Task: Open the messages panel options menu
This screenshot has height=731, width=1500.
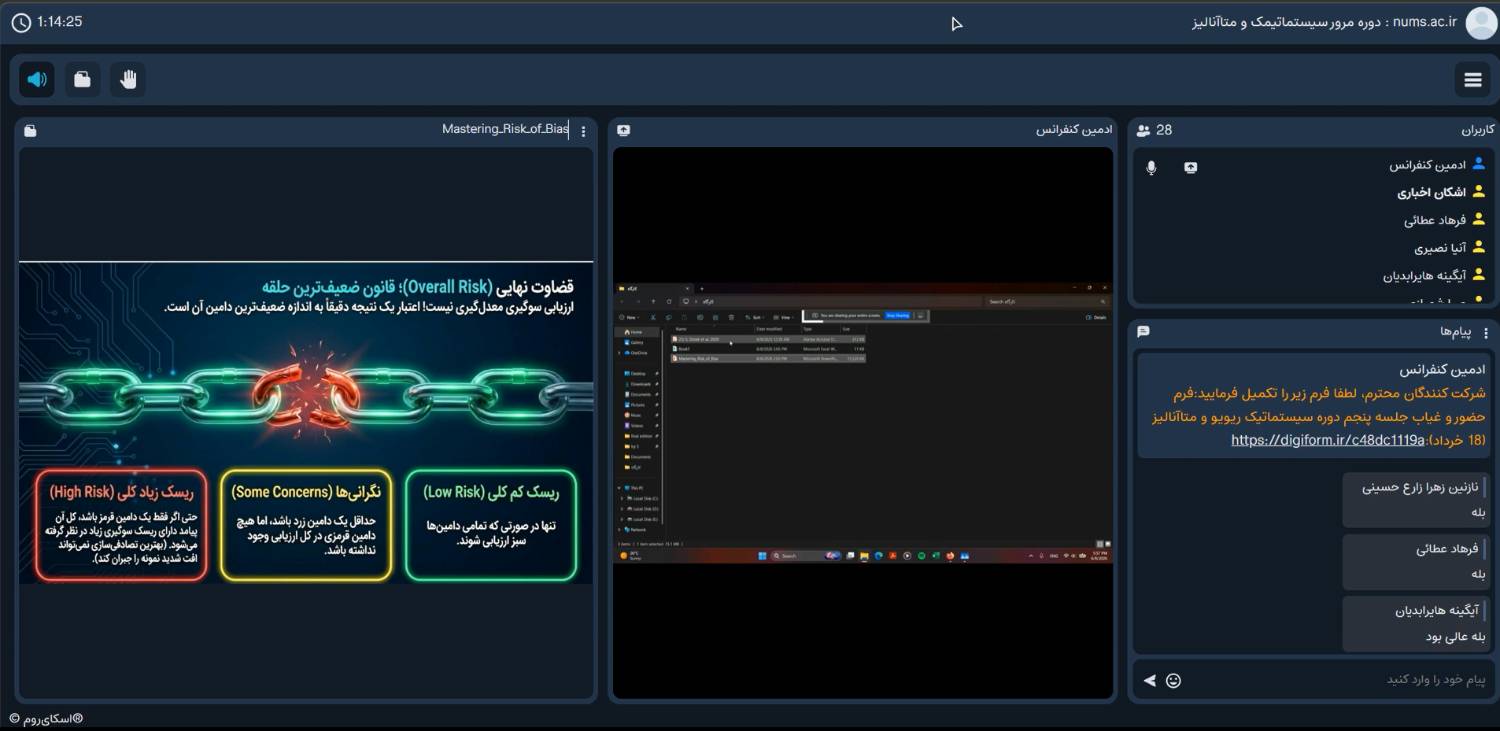Action: pos(1486,332)
